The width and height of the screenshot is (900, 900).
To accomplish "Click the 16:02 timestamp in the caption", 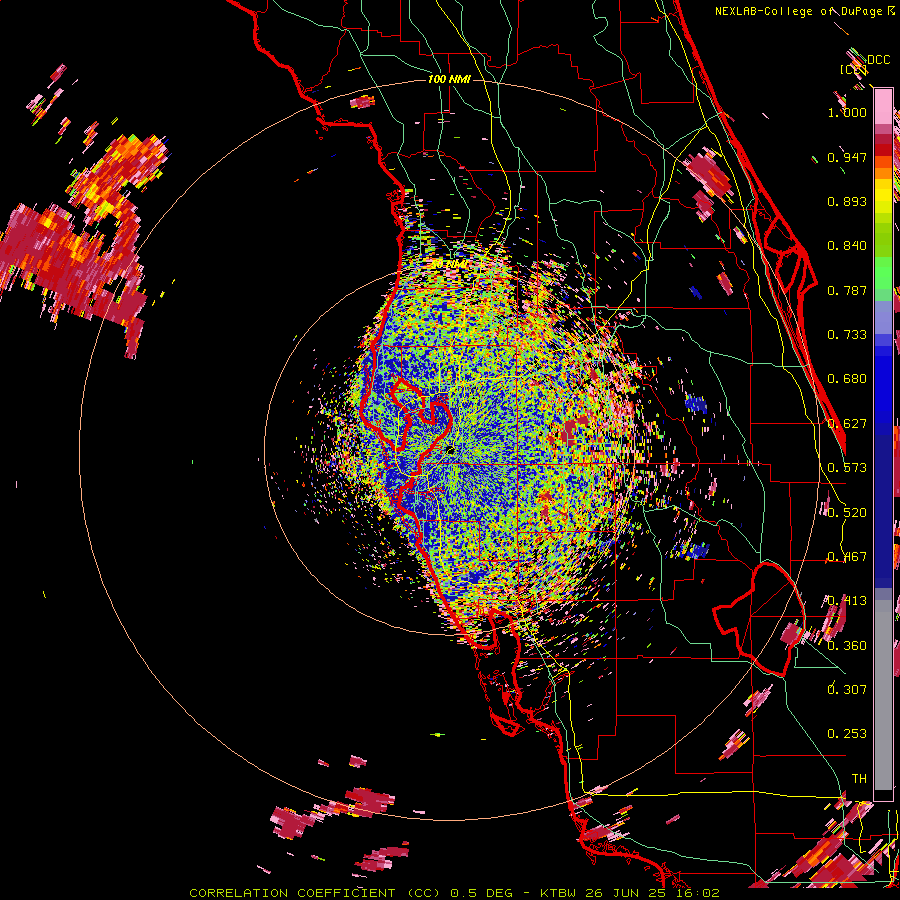I will pos(700,893).
